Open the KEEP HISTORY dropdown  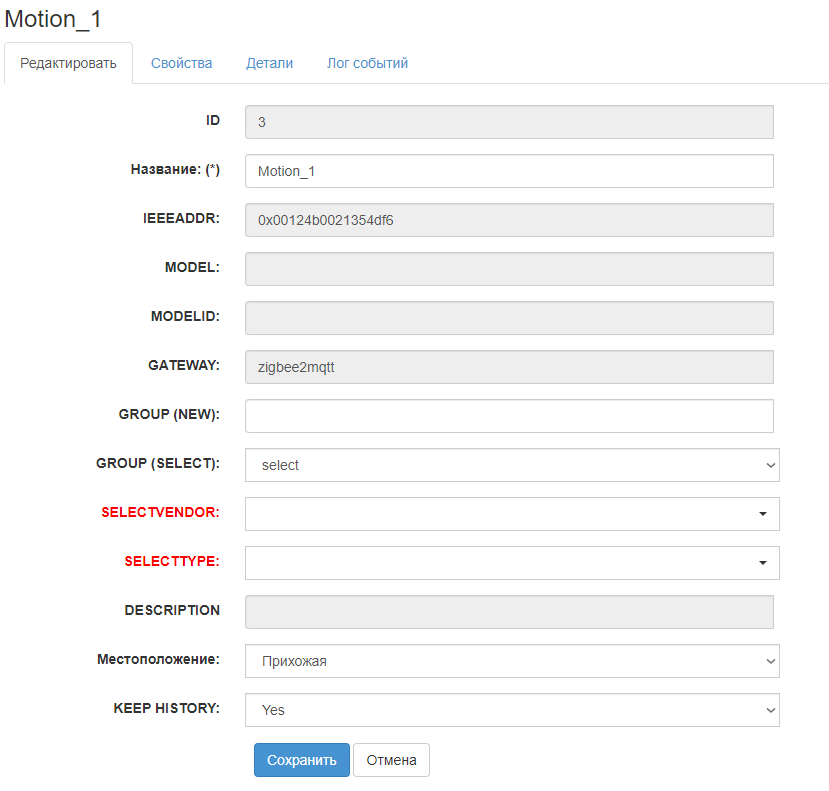(x=511, y=710)
